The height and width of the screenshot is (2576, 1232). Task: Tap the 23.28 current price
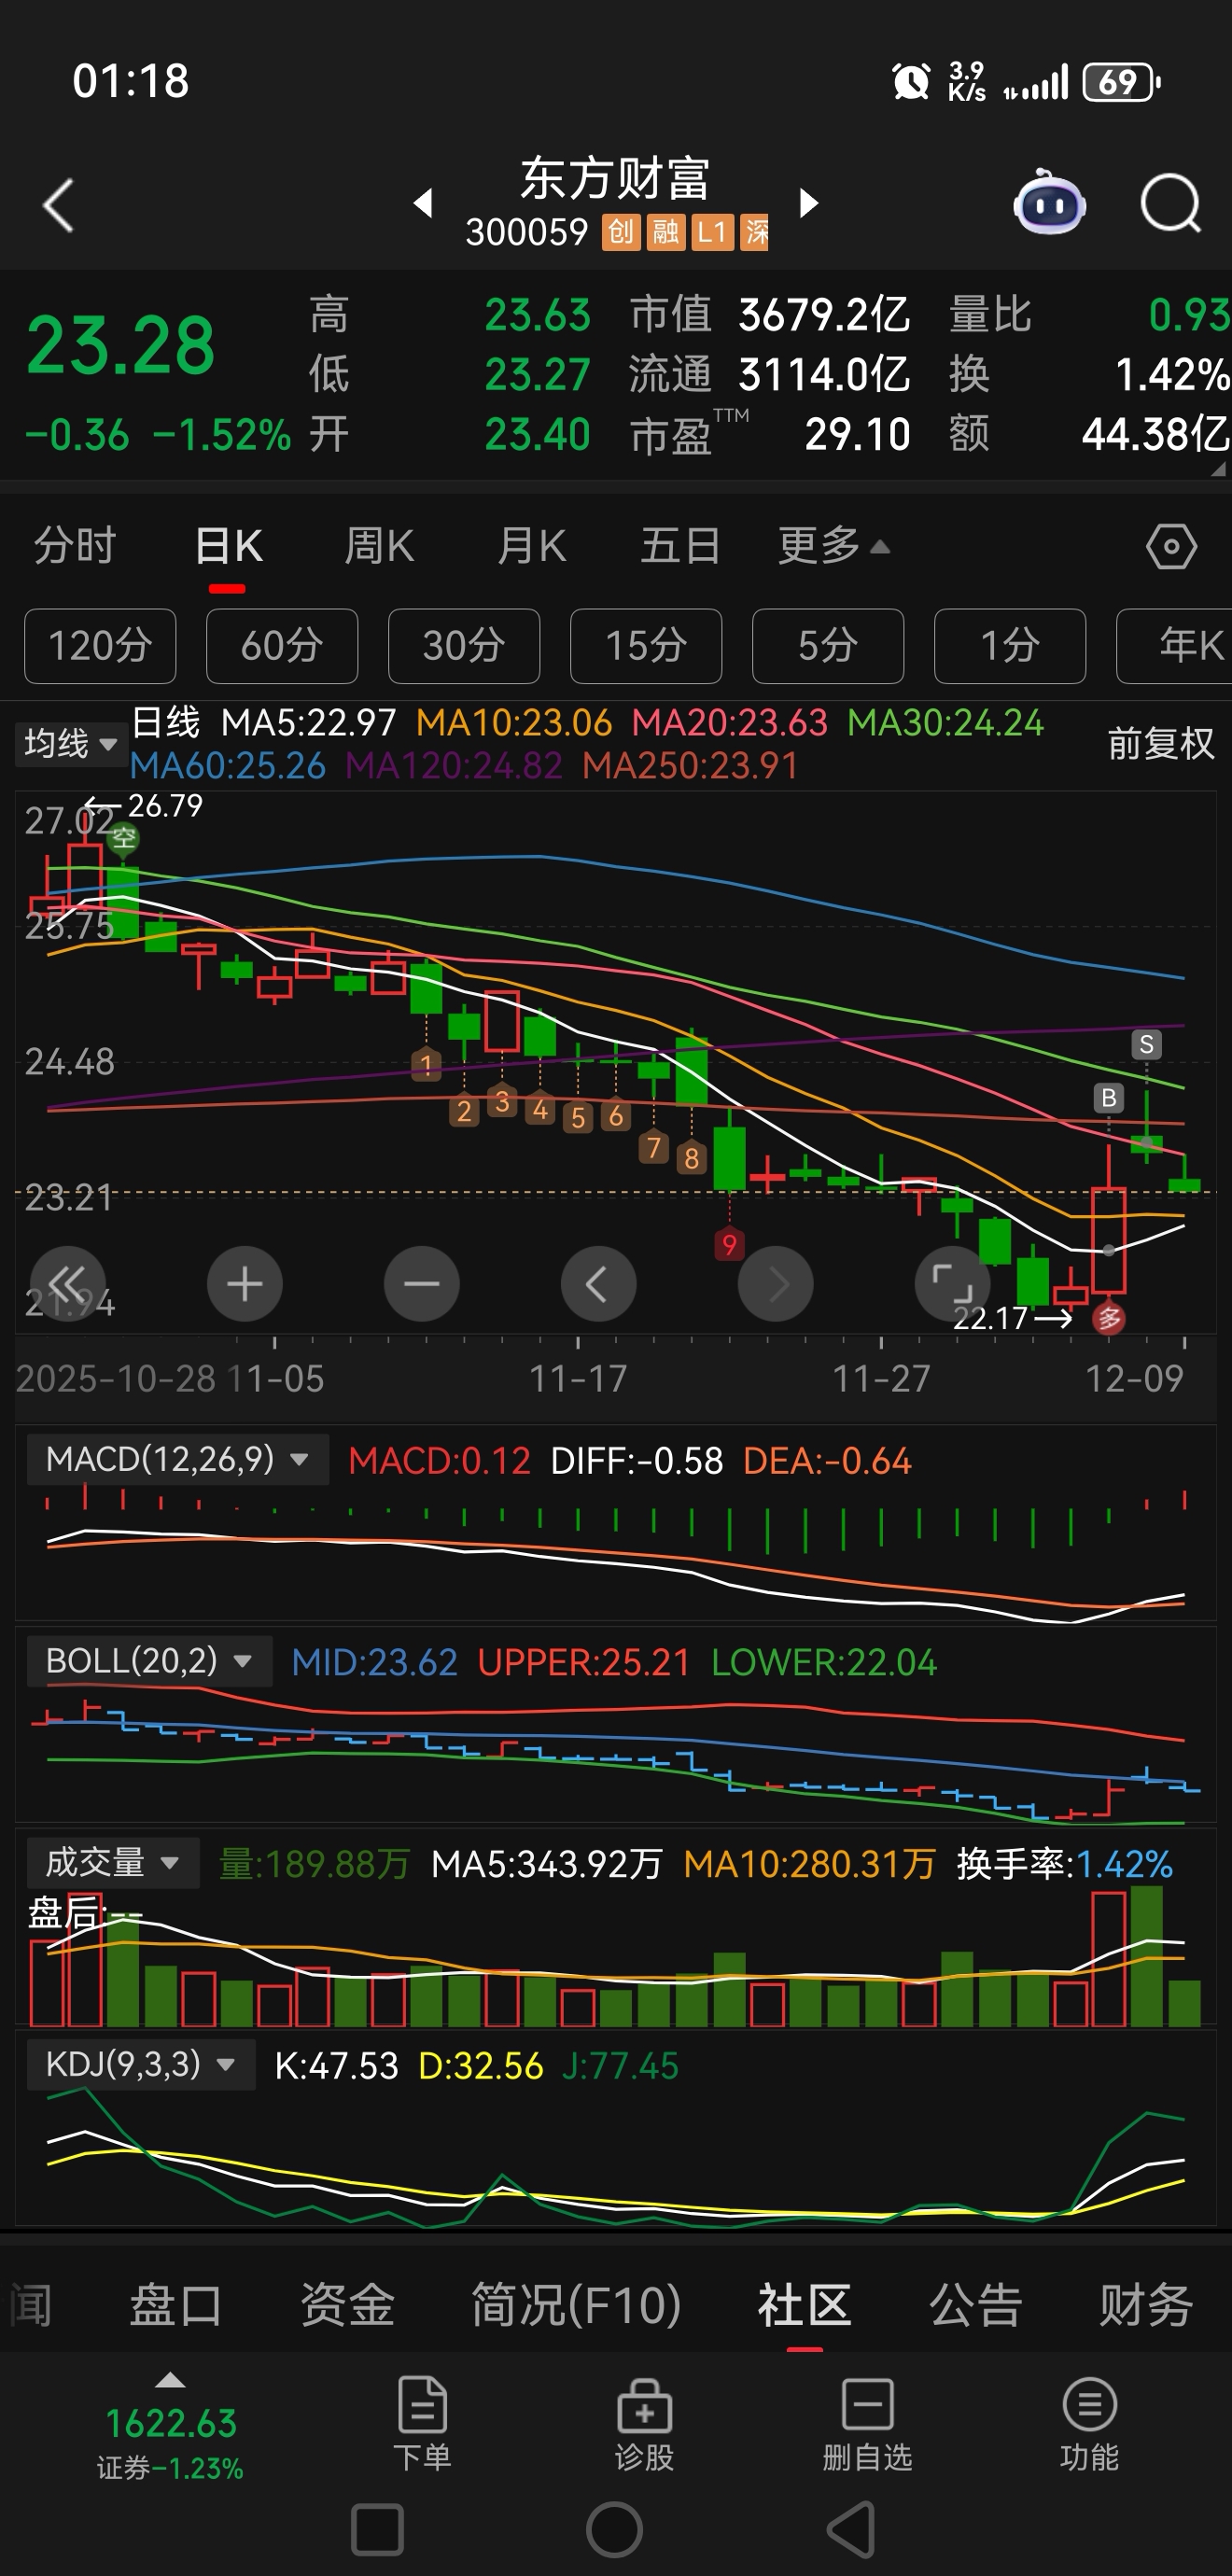tap(120, 345)
